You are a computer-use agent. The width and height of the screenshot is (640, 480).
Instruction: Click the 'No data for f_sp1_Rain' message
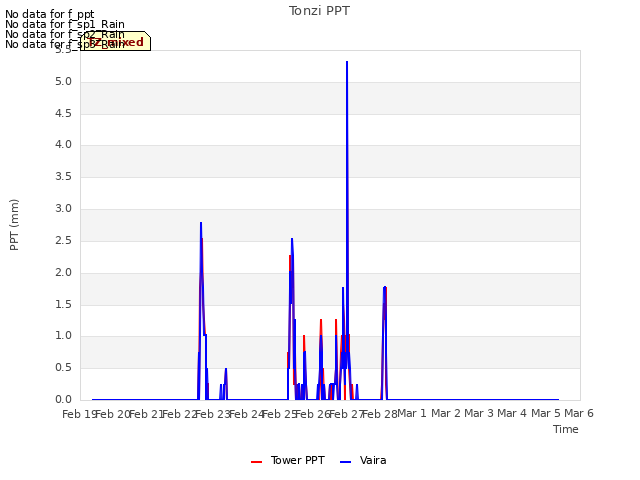pos(65,24)
